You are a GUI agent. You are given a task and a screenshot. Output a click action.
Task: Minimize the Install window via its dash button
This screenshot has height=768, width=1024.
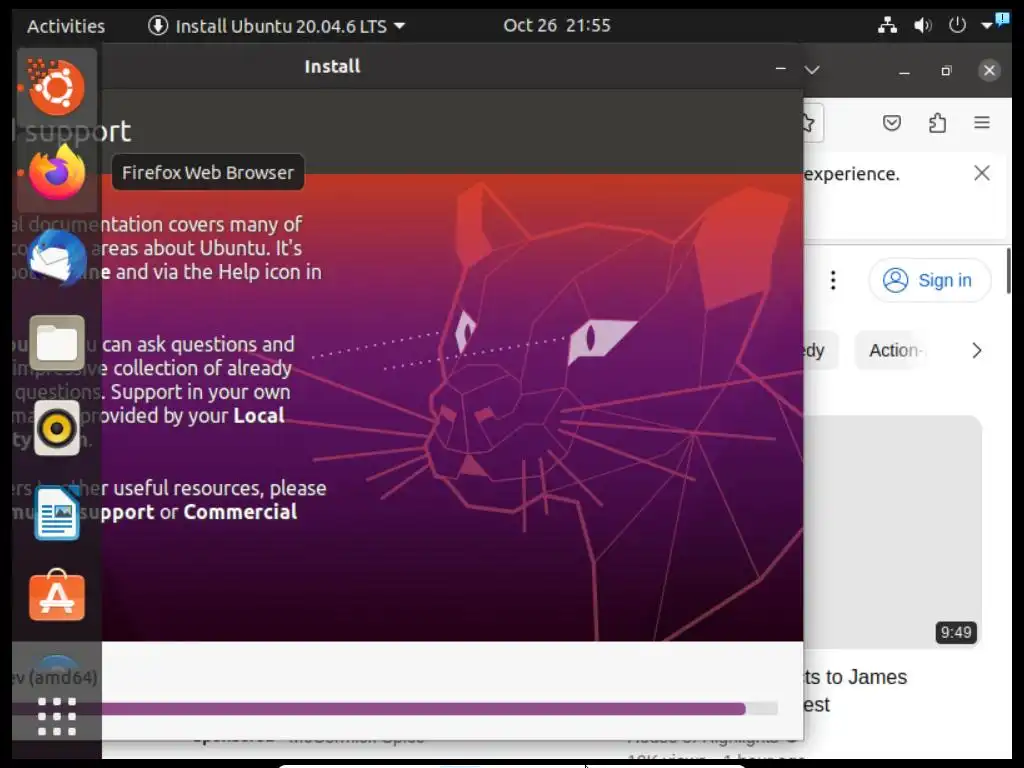click(x=780, y=68)
